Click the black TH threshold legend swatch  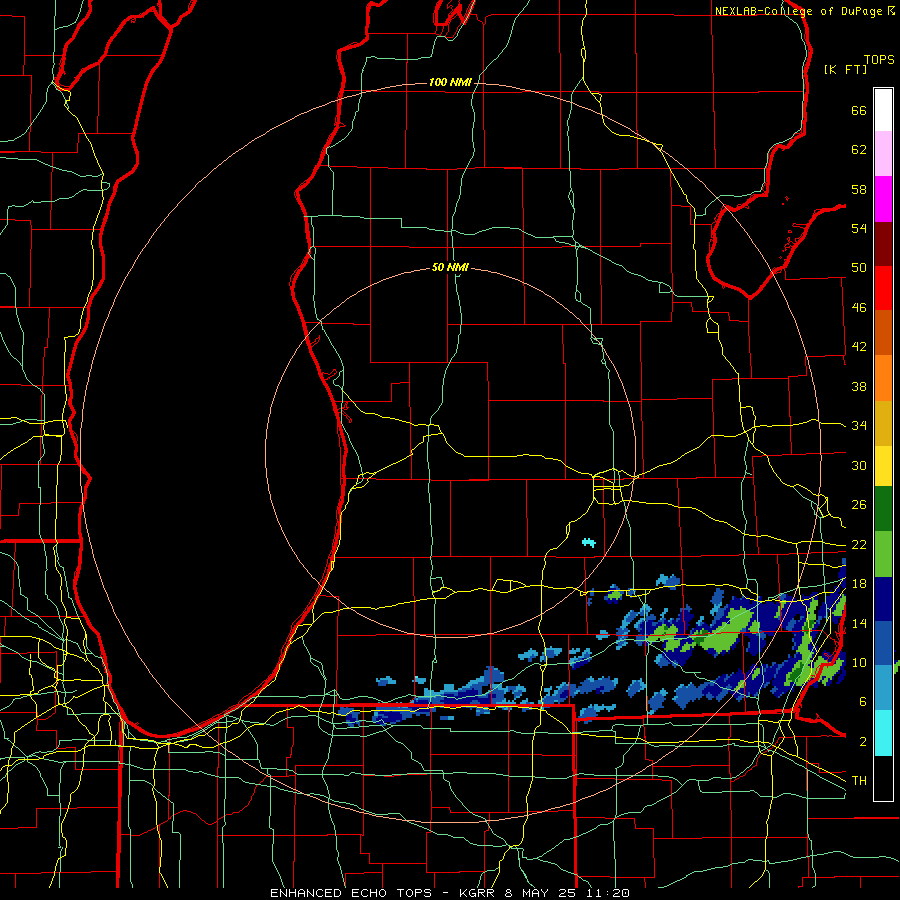tap(883, 778)
